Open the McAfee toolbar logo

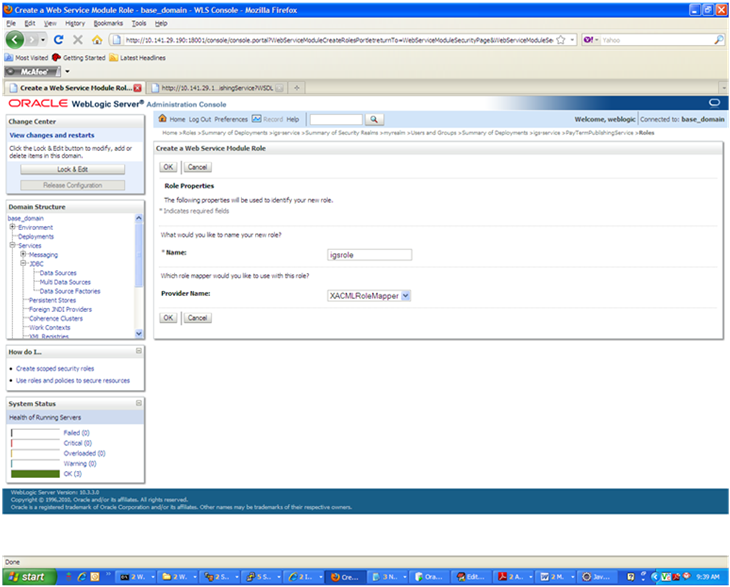tap(33, 72)
